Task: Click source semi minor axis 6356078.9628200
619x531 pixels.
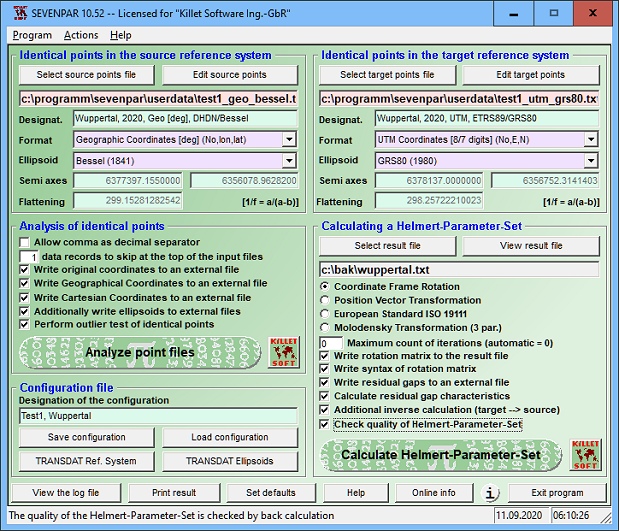Action: click(x=244, y=181)
